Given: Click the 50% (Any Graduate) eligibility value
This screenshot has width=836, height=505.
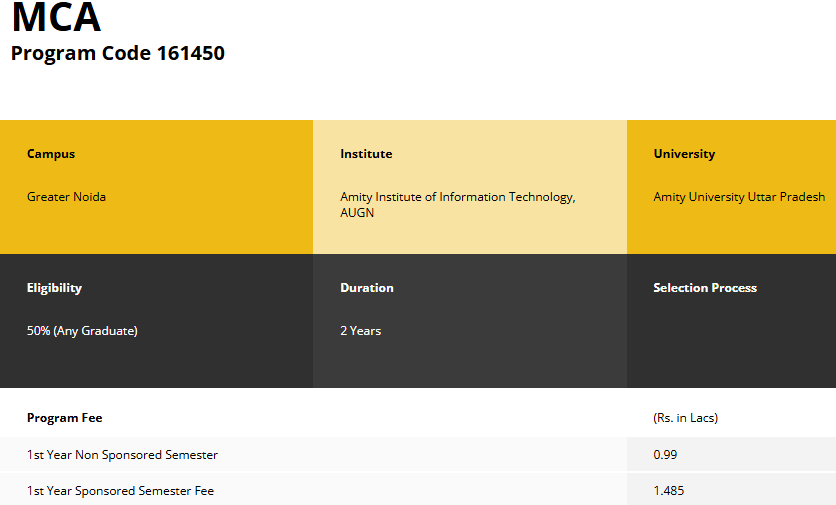Looking at the screenshot, I should pyautogui.click(x=82, y=331).
